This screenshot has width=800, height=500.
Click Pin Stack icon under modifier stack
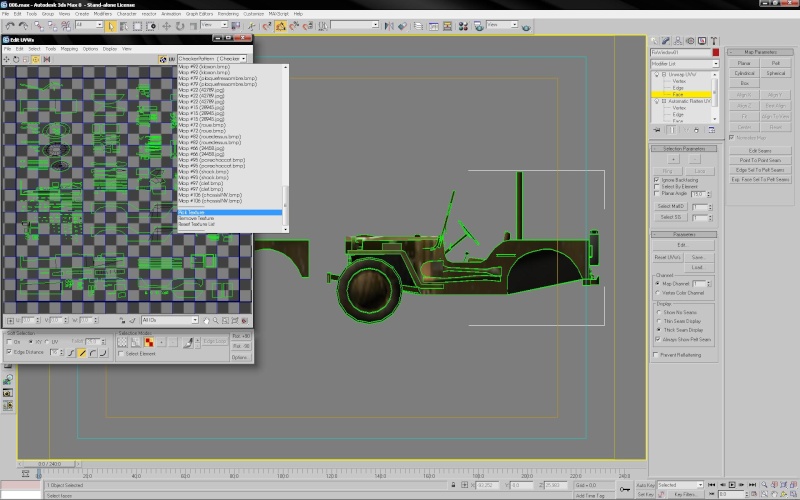point(657,130)
